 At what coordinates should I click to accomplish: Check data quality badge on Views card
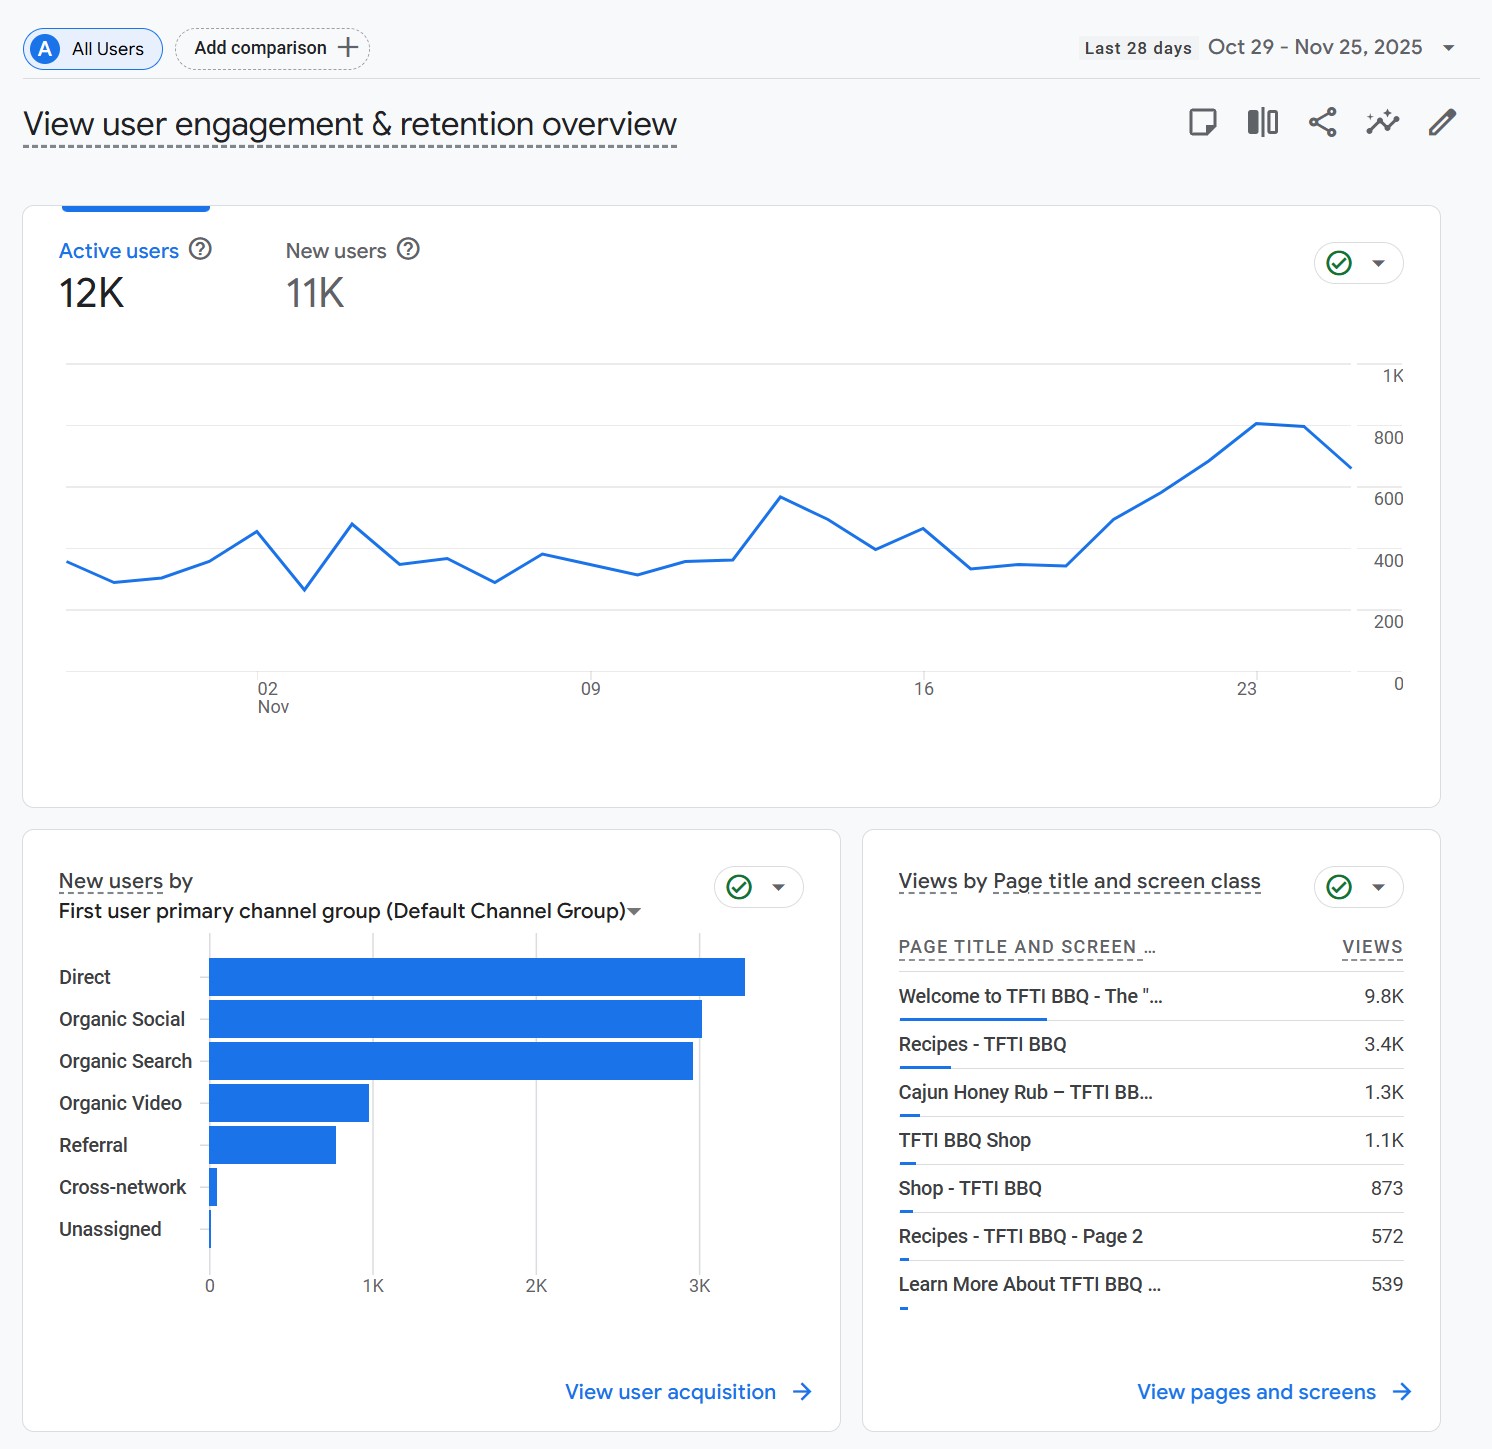pyautogui.click(x=1337, y=887)
